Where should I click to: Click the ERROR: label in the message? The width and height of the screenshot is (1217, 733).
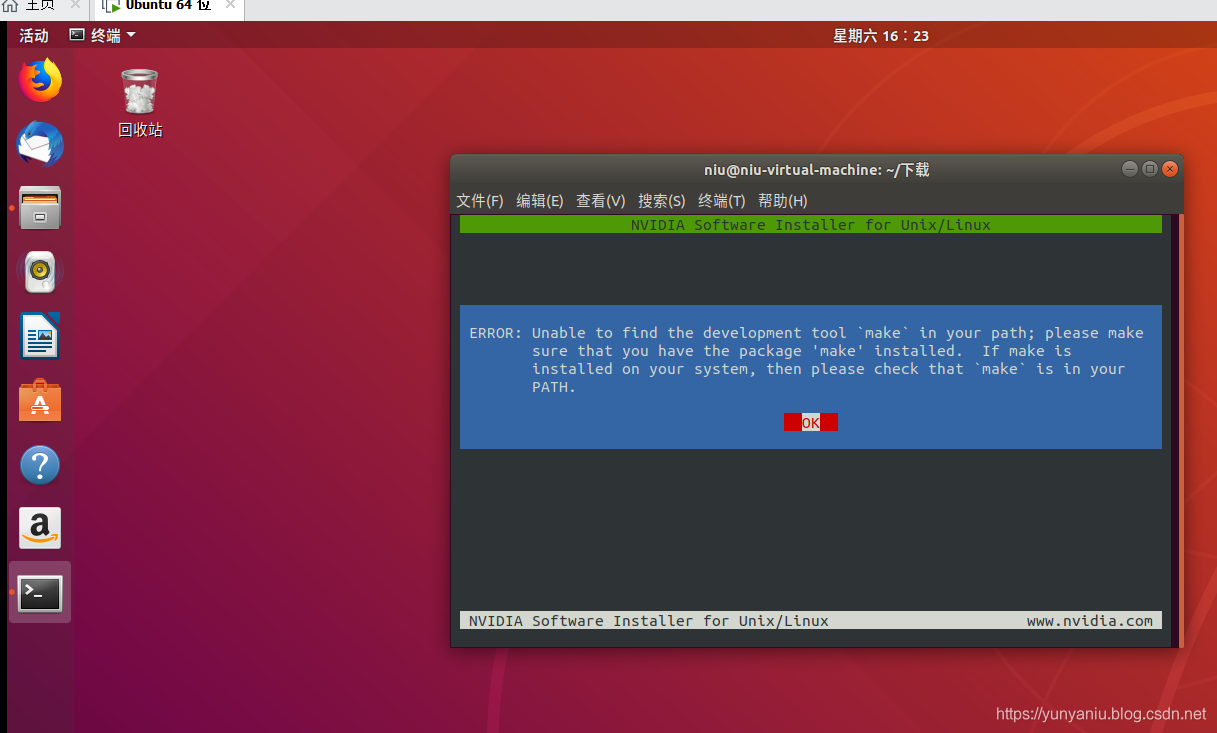point(496,333)
